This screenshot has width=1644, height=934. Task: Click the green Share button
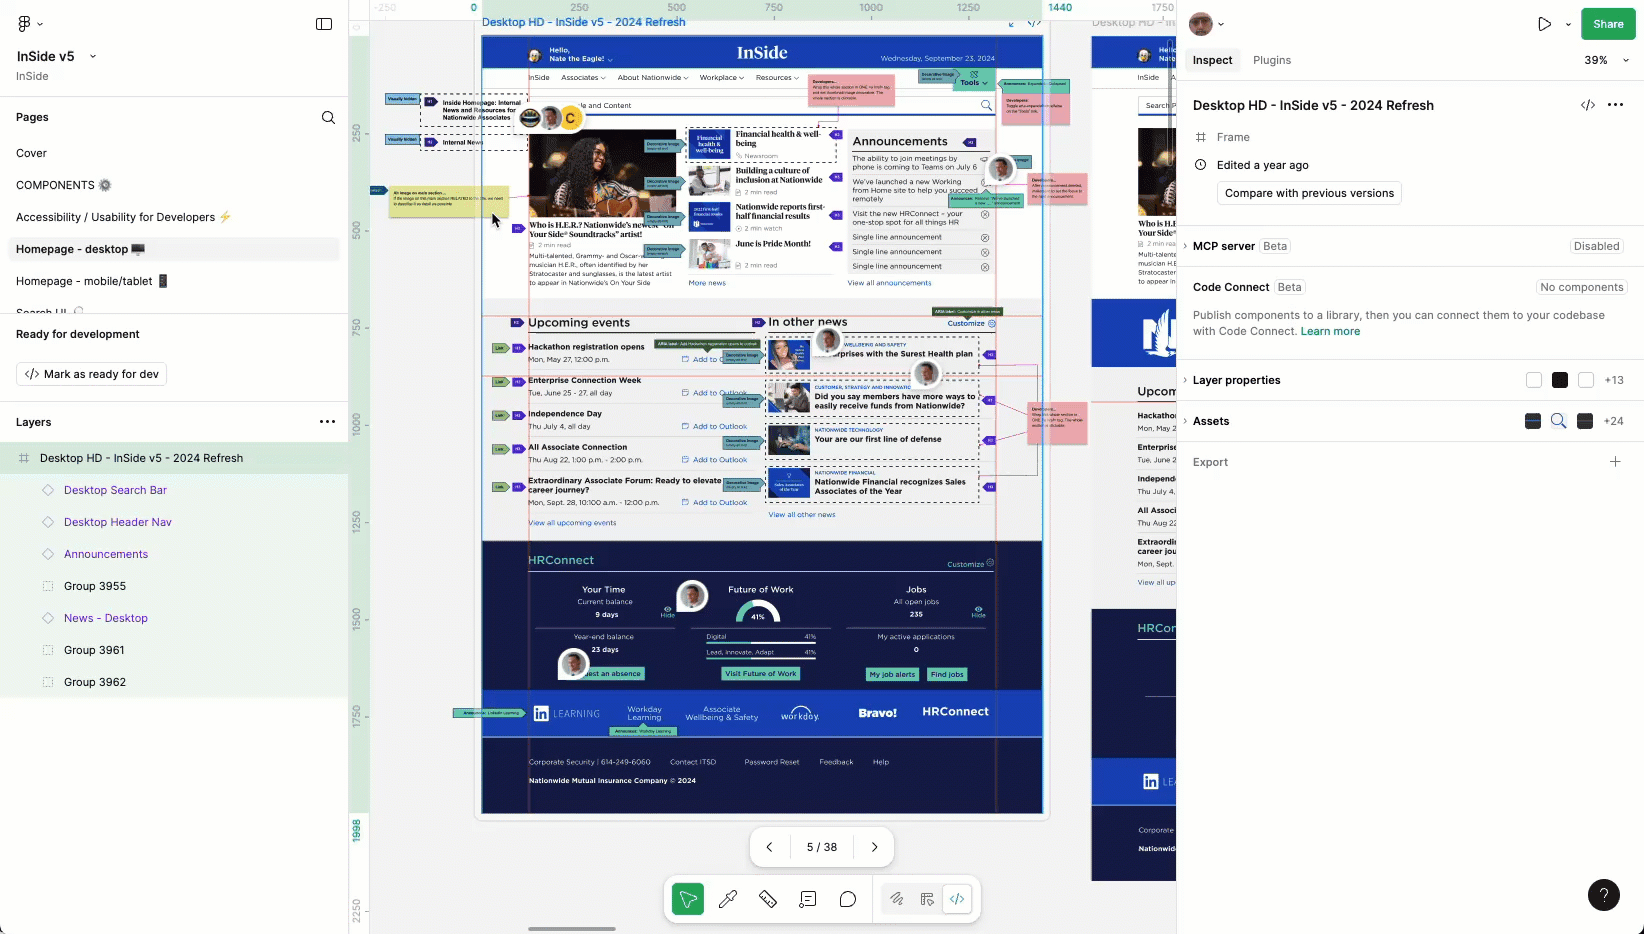tap(1608, 24)
